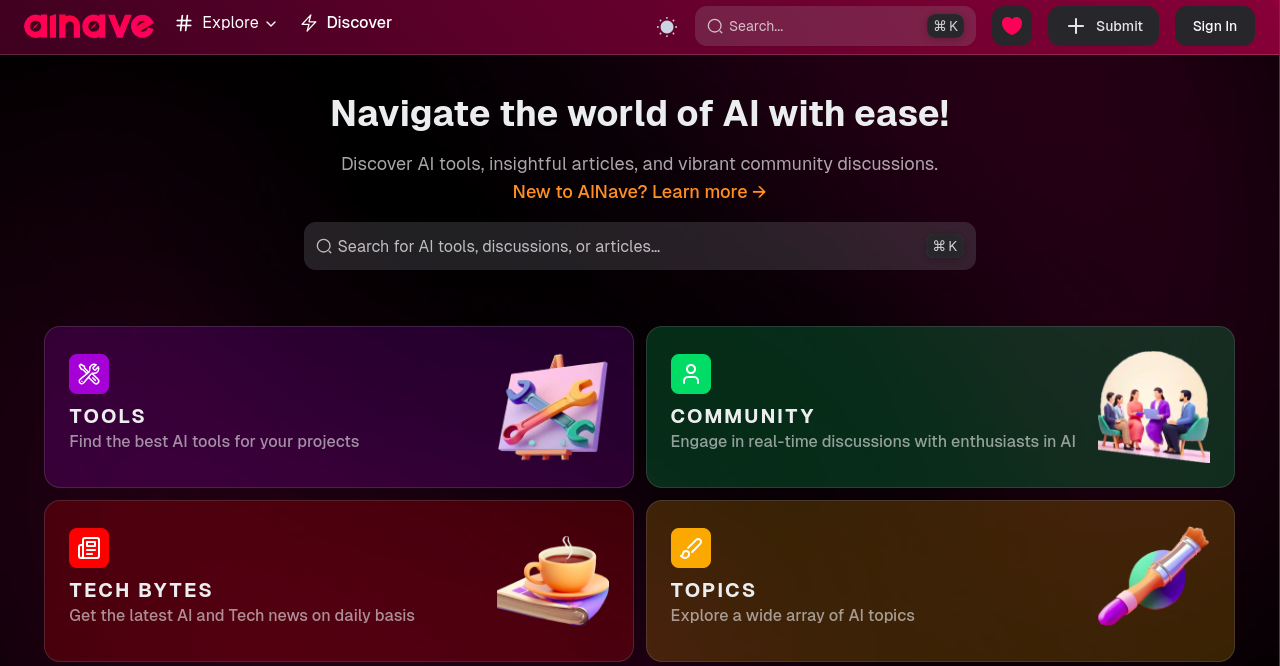This screenshot has width=1280, height=666.
Task: Click the top navigation search field
Action: pyautogui.click(x=835, y=26)
